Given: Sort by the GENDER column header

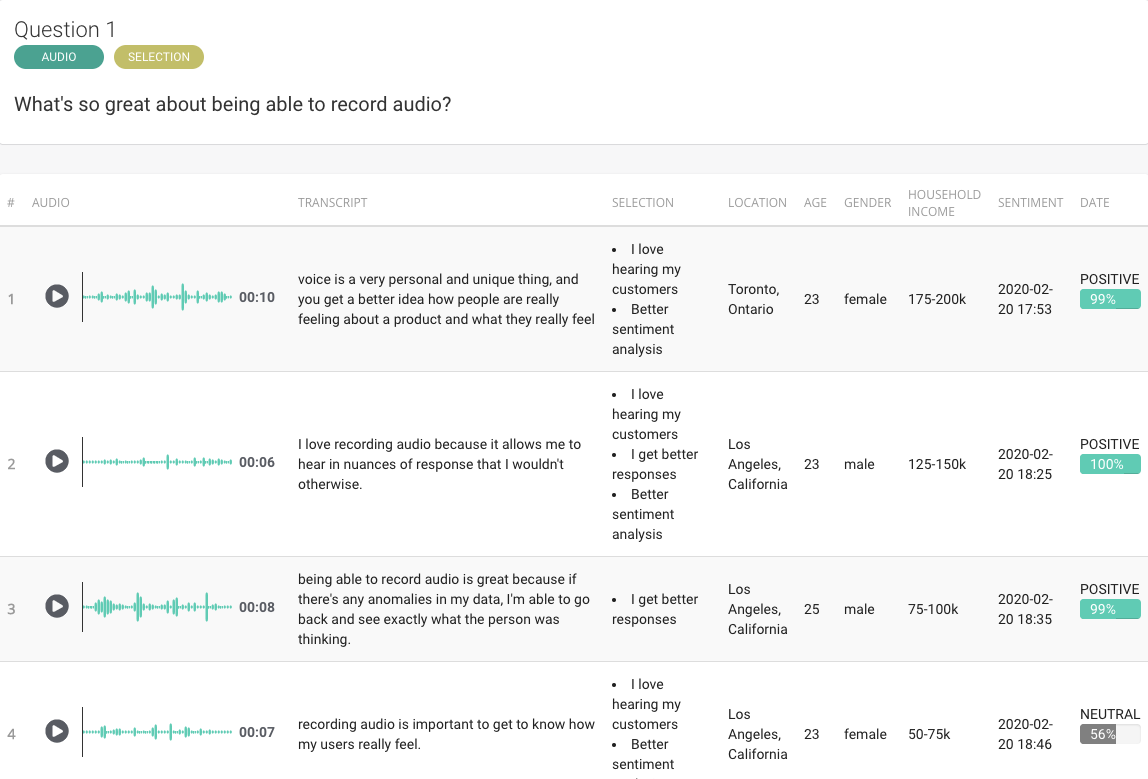Looking at the screenshot, I should (x=867, y=203).
